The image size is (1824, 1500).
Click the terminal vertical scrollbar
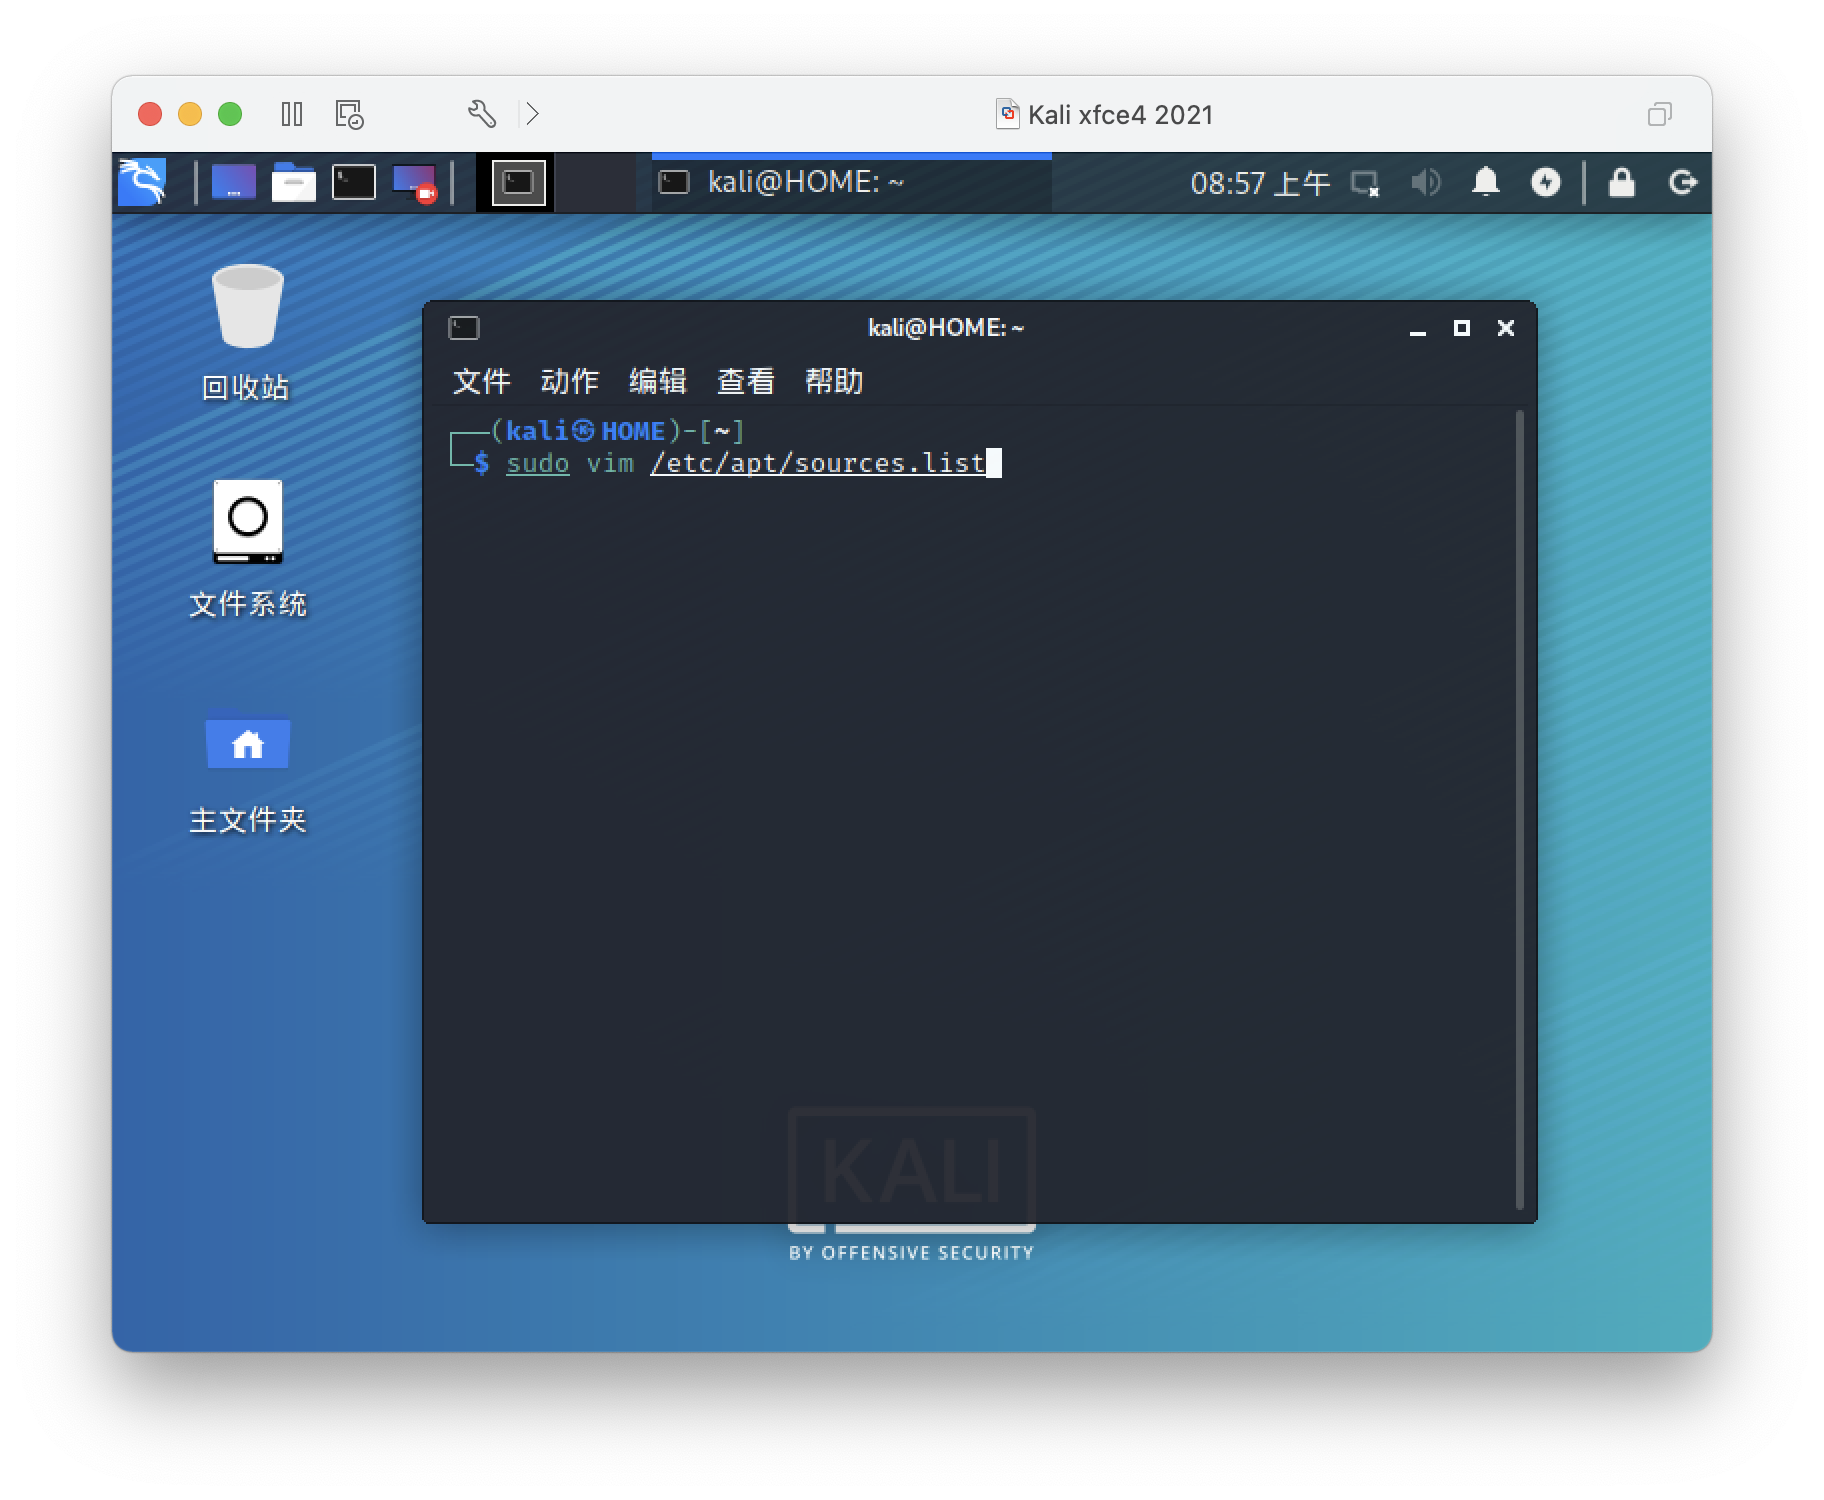(x=1520, y=810)
